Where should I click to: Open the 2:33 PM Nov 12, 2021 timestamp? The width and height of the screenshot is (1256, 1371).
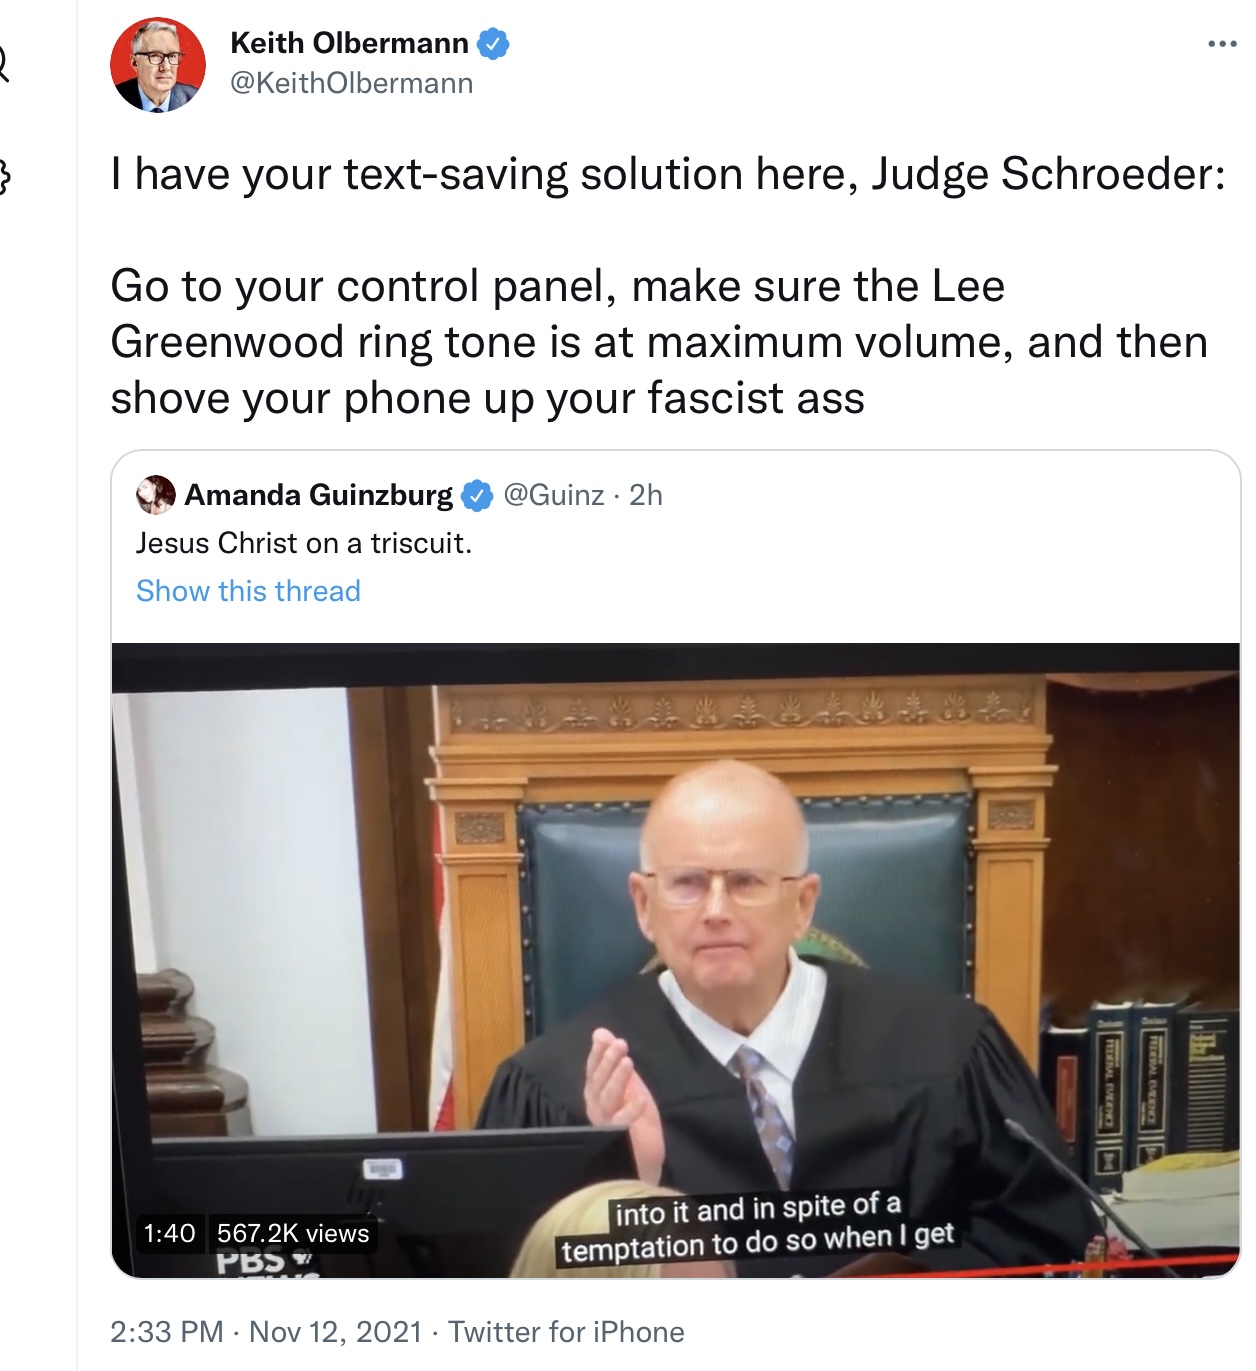(x=266, y=1332)
